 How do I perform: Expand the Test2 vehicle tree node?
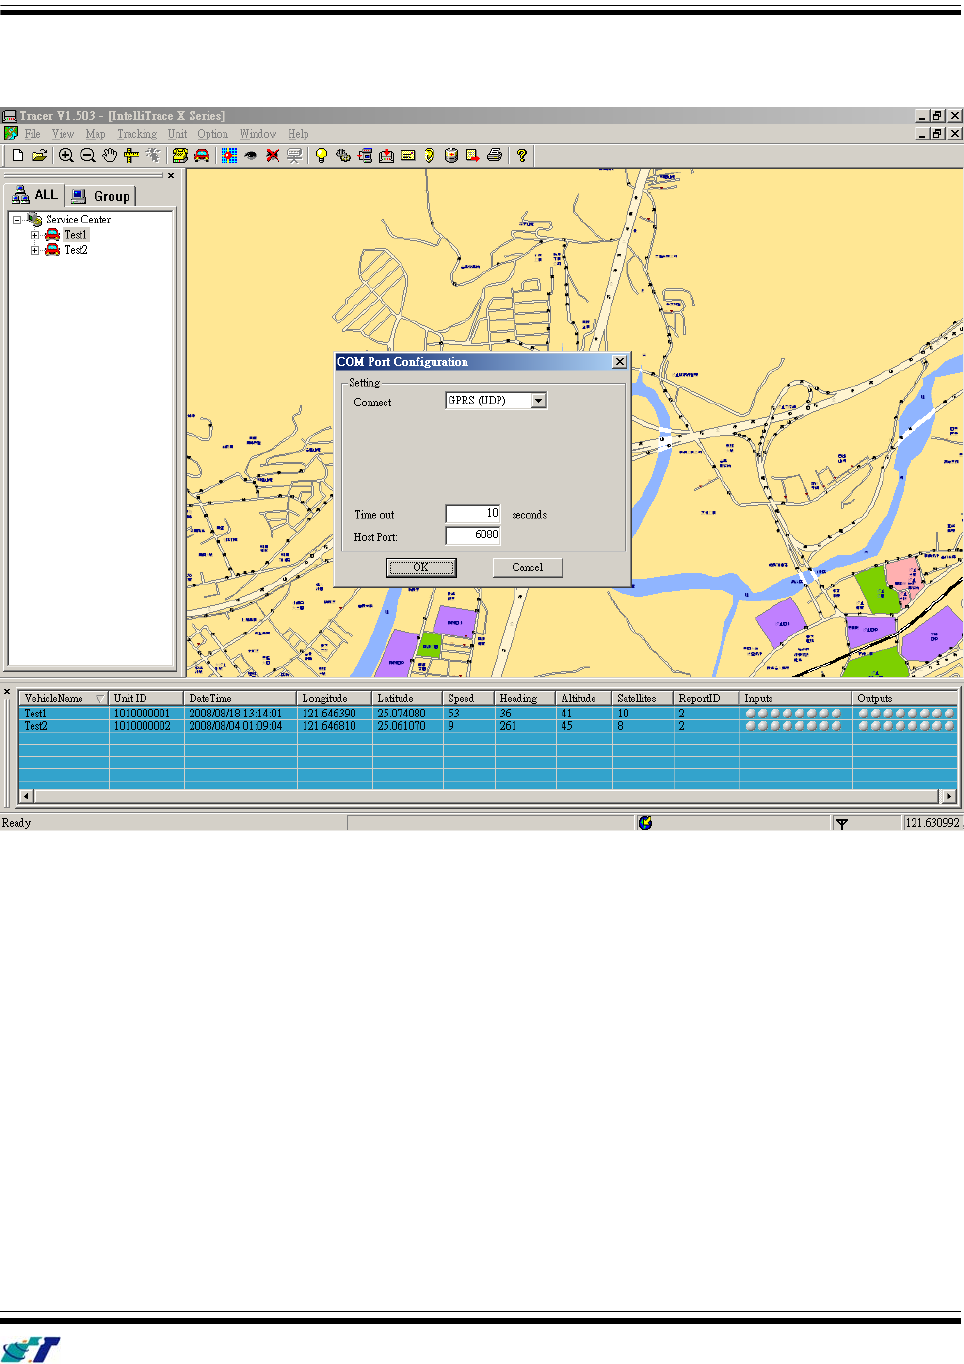35,250
